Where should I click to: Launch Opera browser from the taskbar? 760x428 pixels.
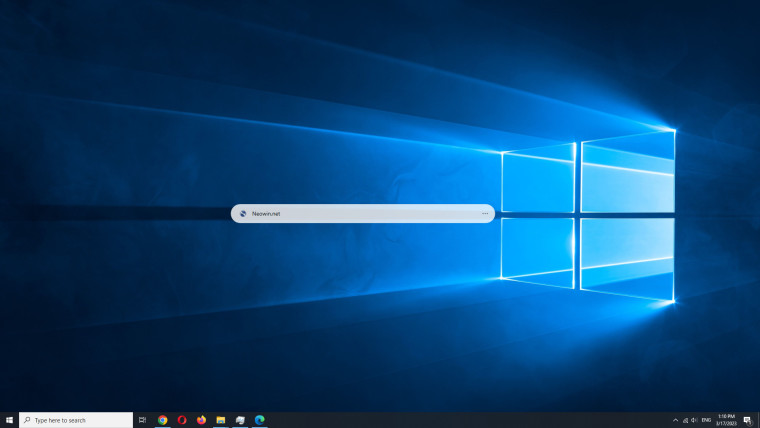point(182,420)
